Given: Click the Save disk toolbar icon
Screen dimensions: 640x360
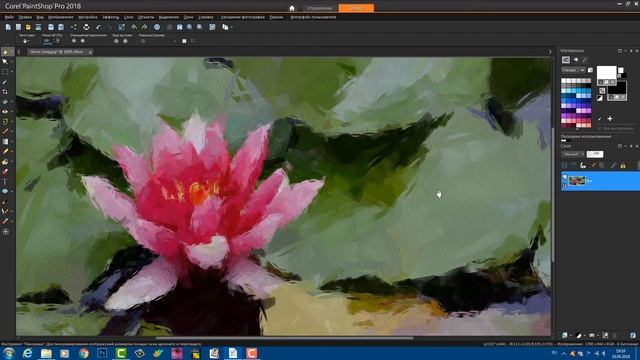Looking at the screenshot, I should 51,27.
